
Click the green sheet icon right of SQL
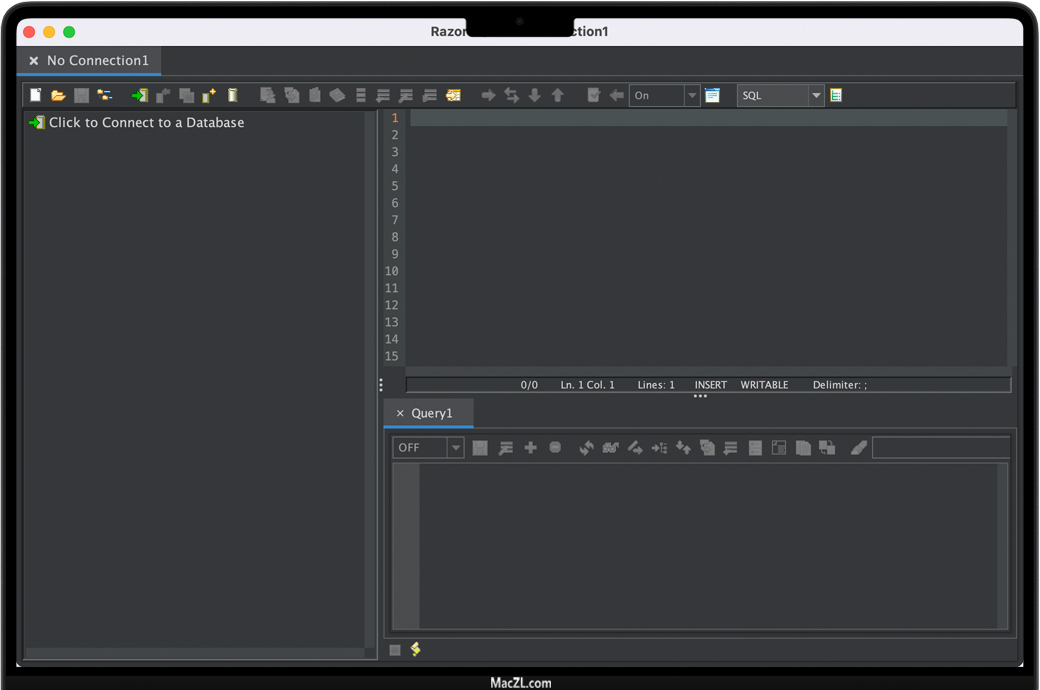836,95
